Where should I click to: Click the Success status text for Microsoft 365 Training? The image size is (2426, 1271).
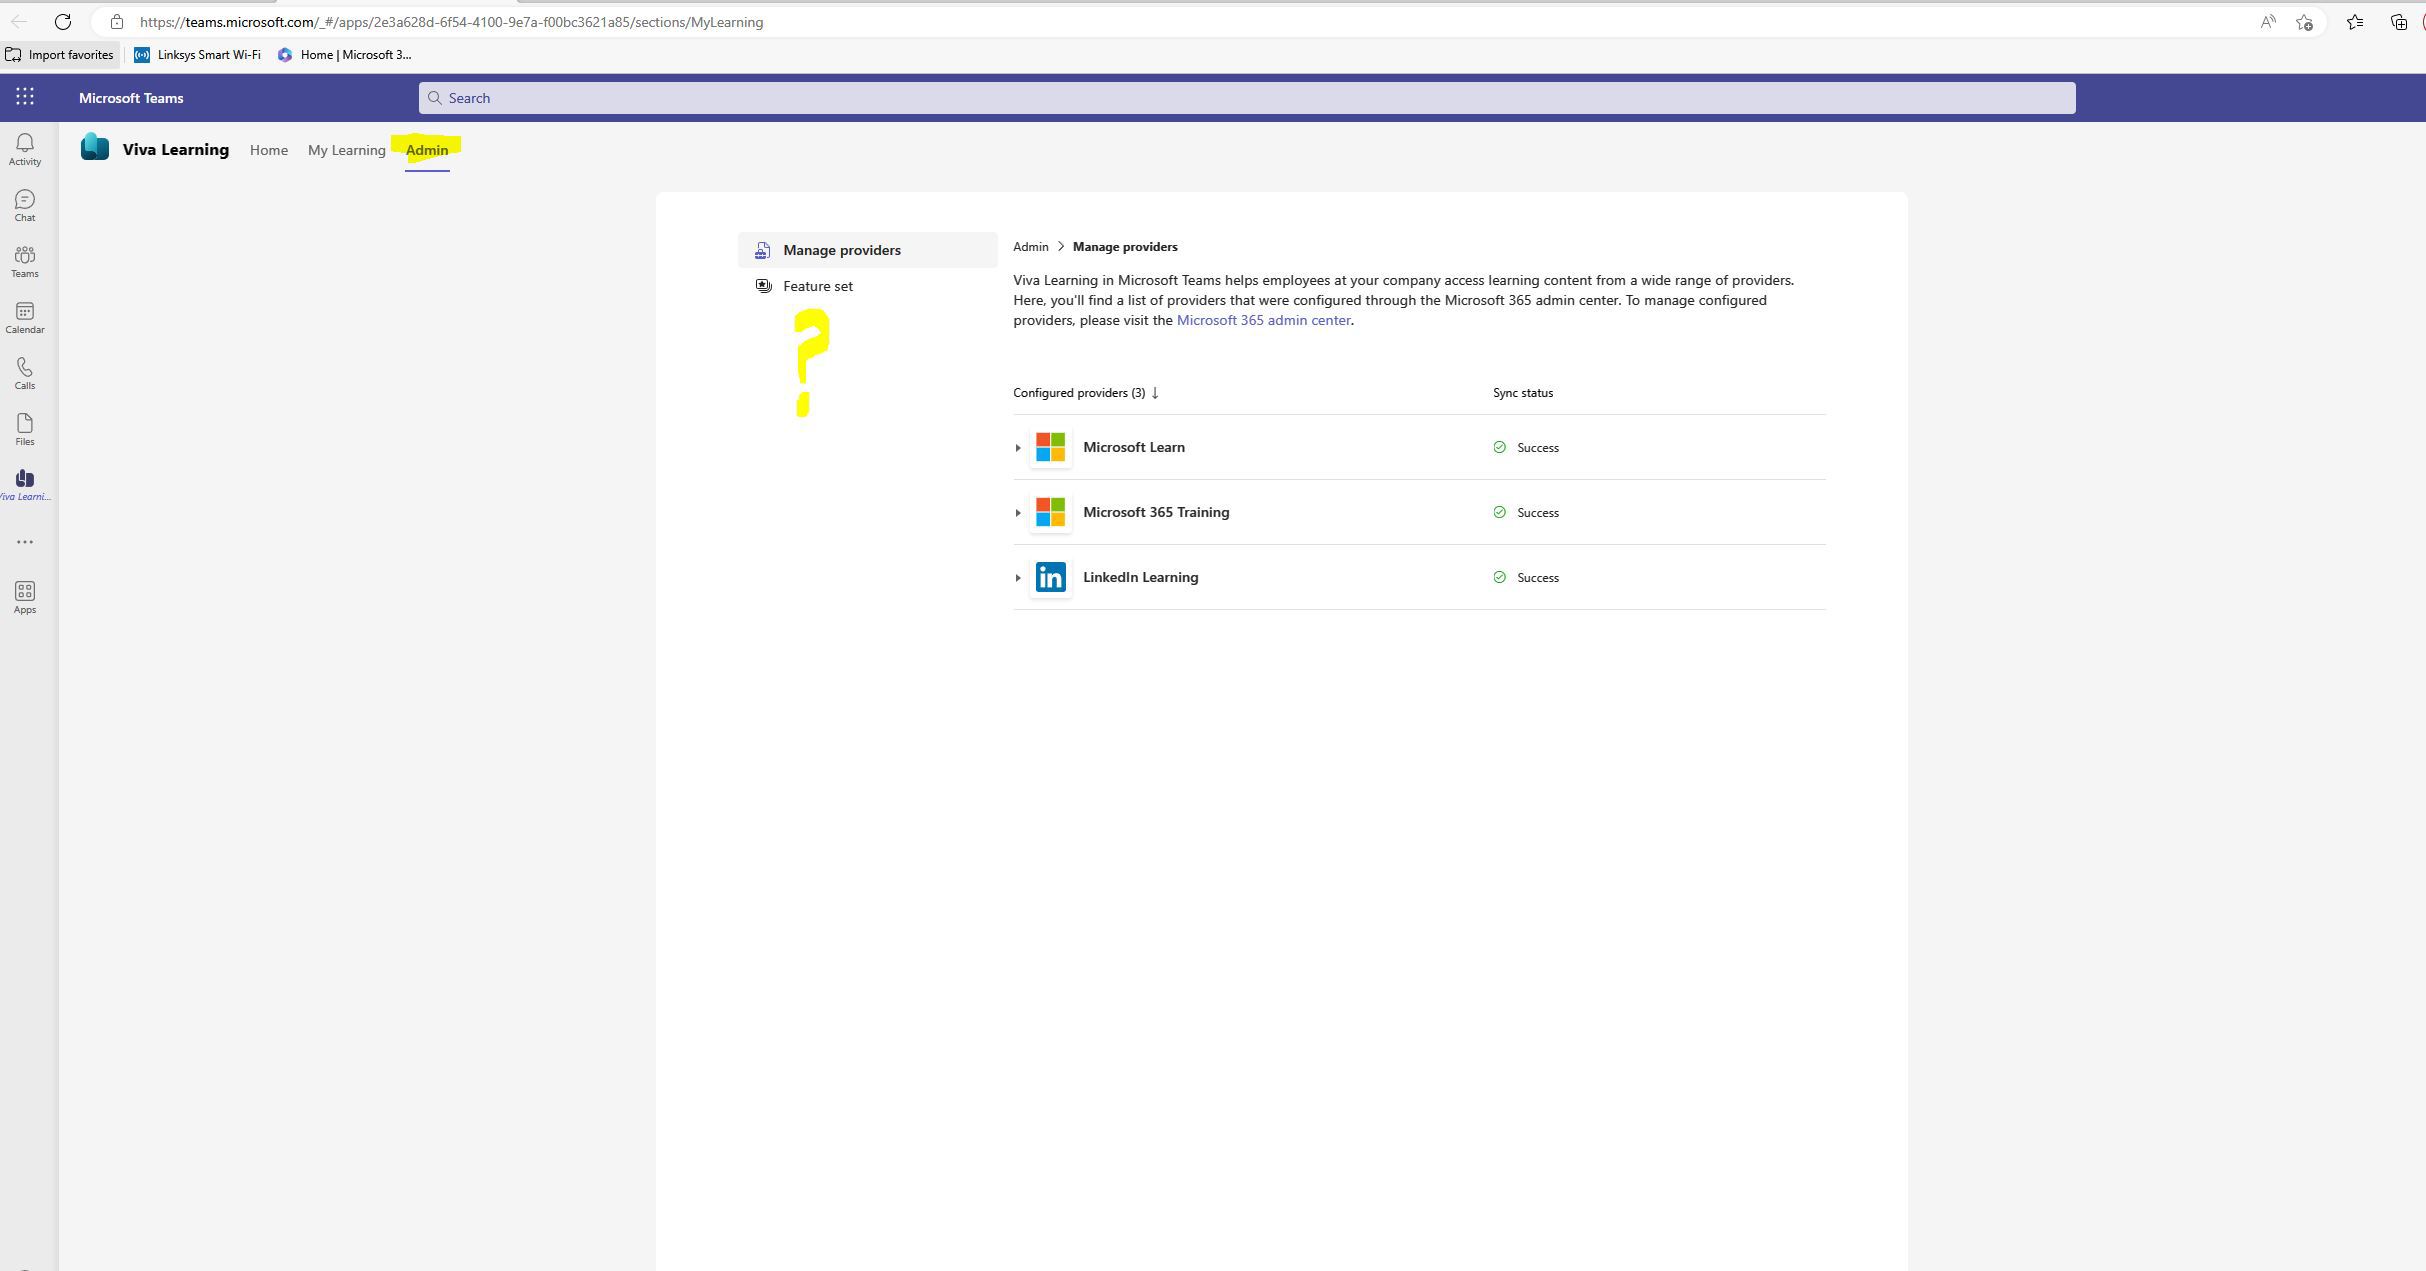[1538, 513]
